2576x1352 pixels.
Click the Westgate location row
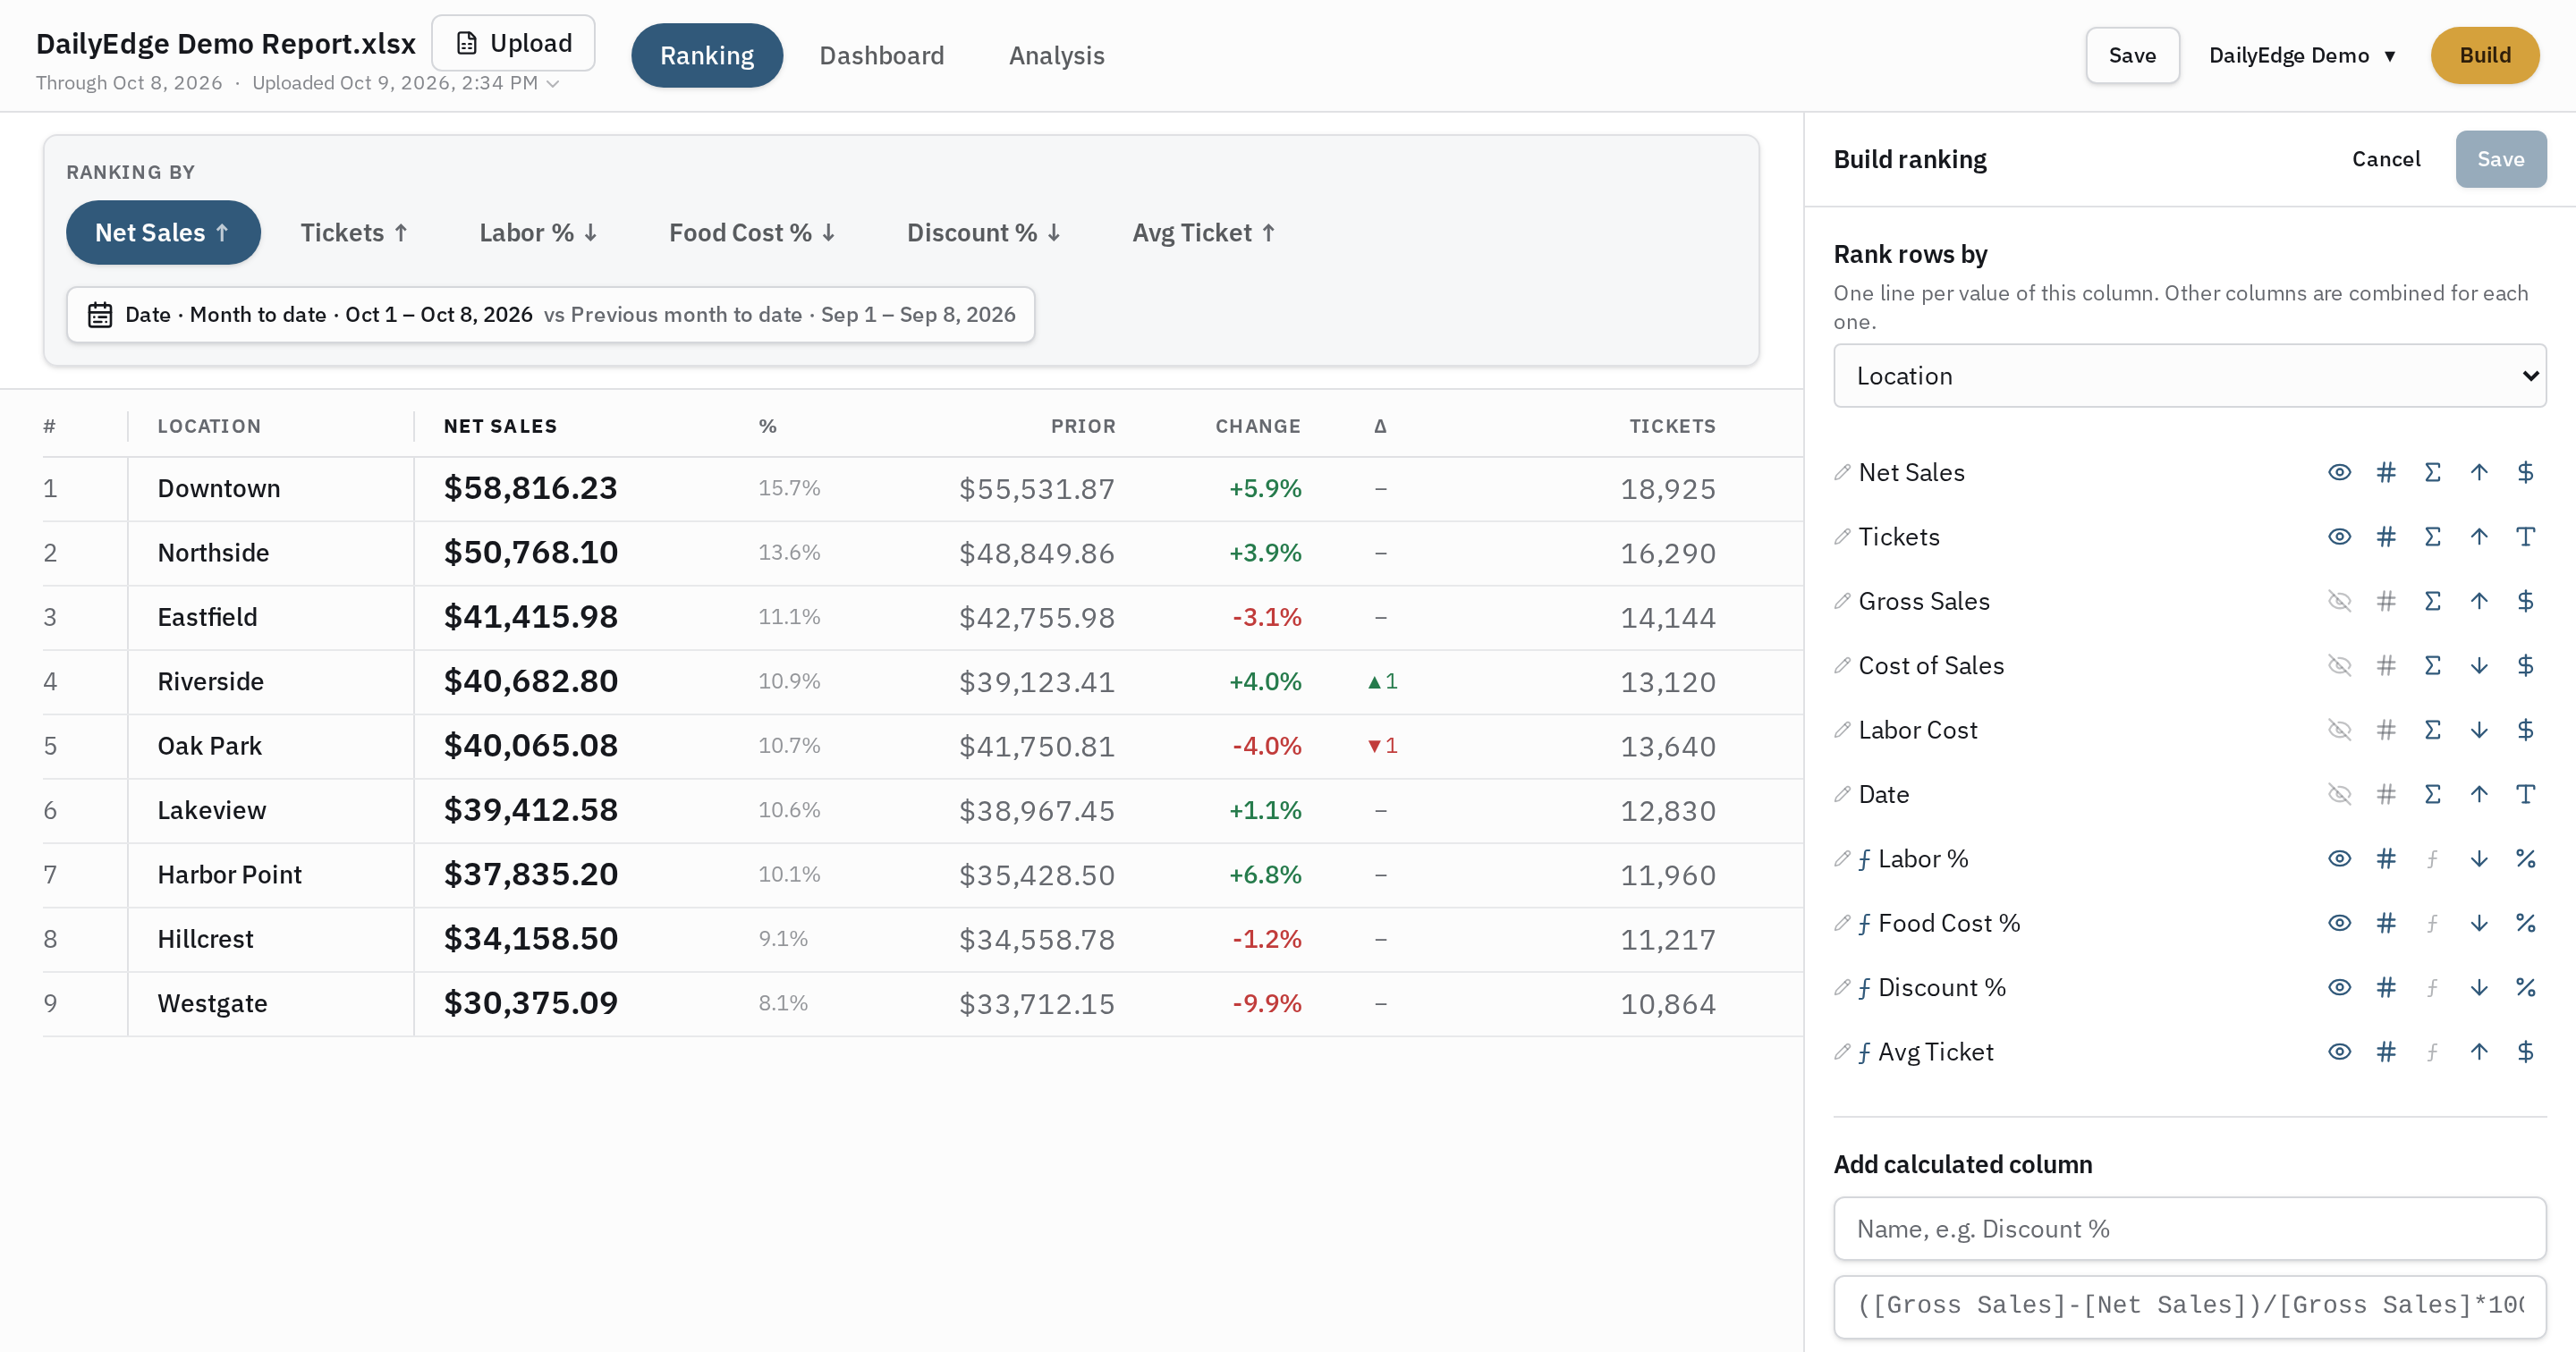922,1004
